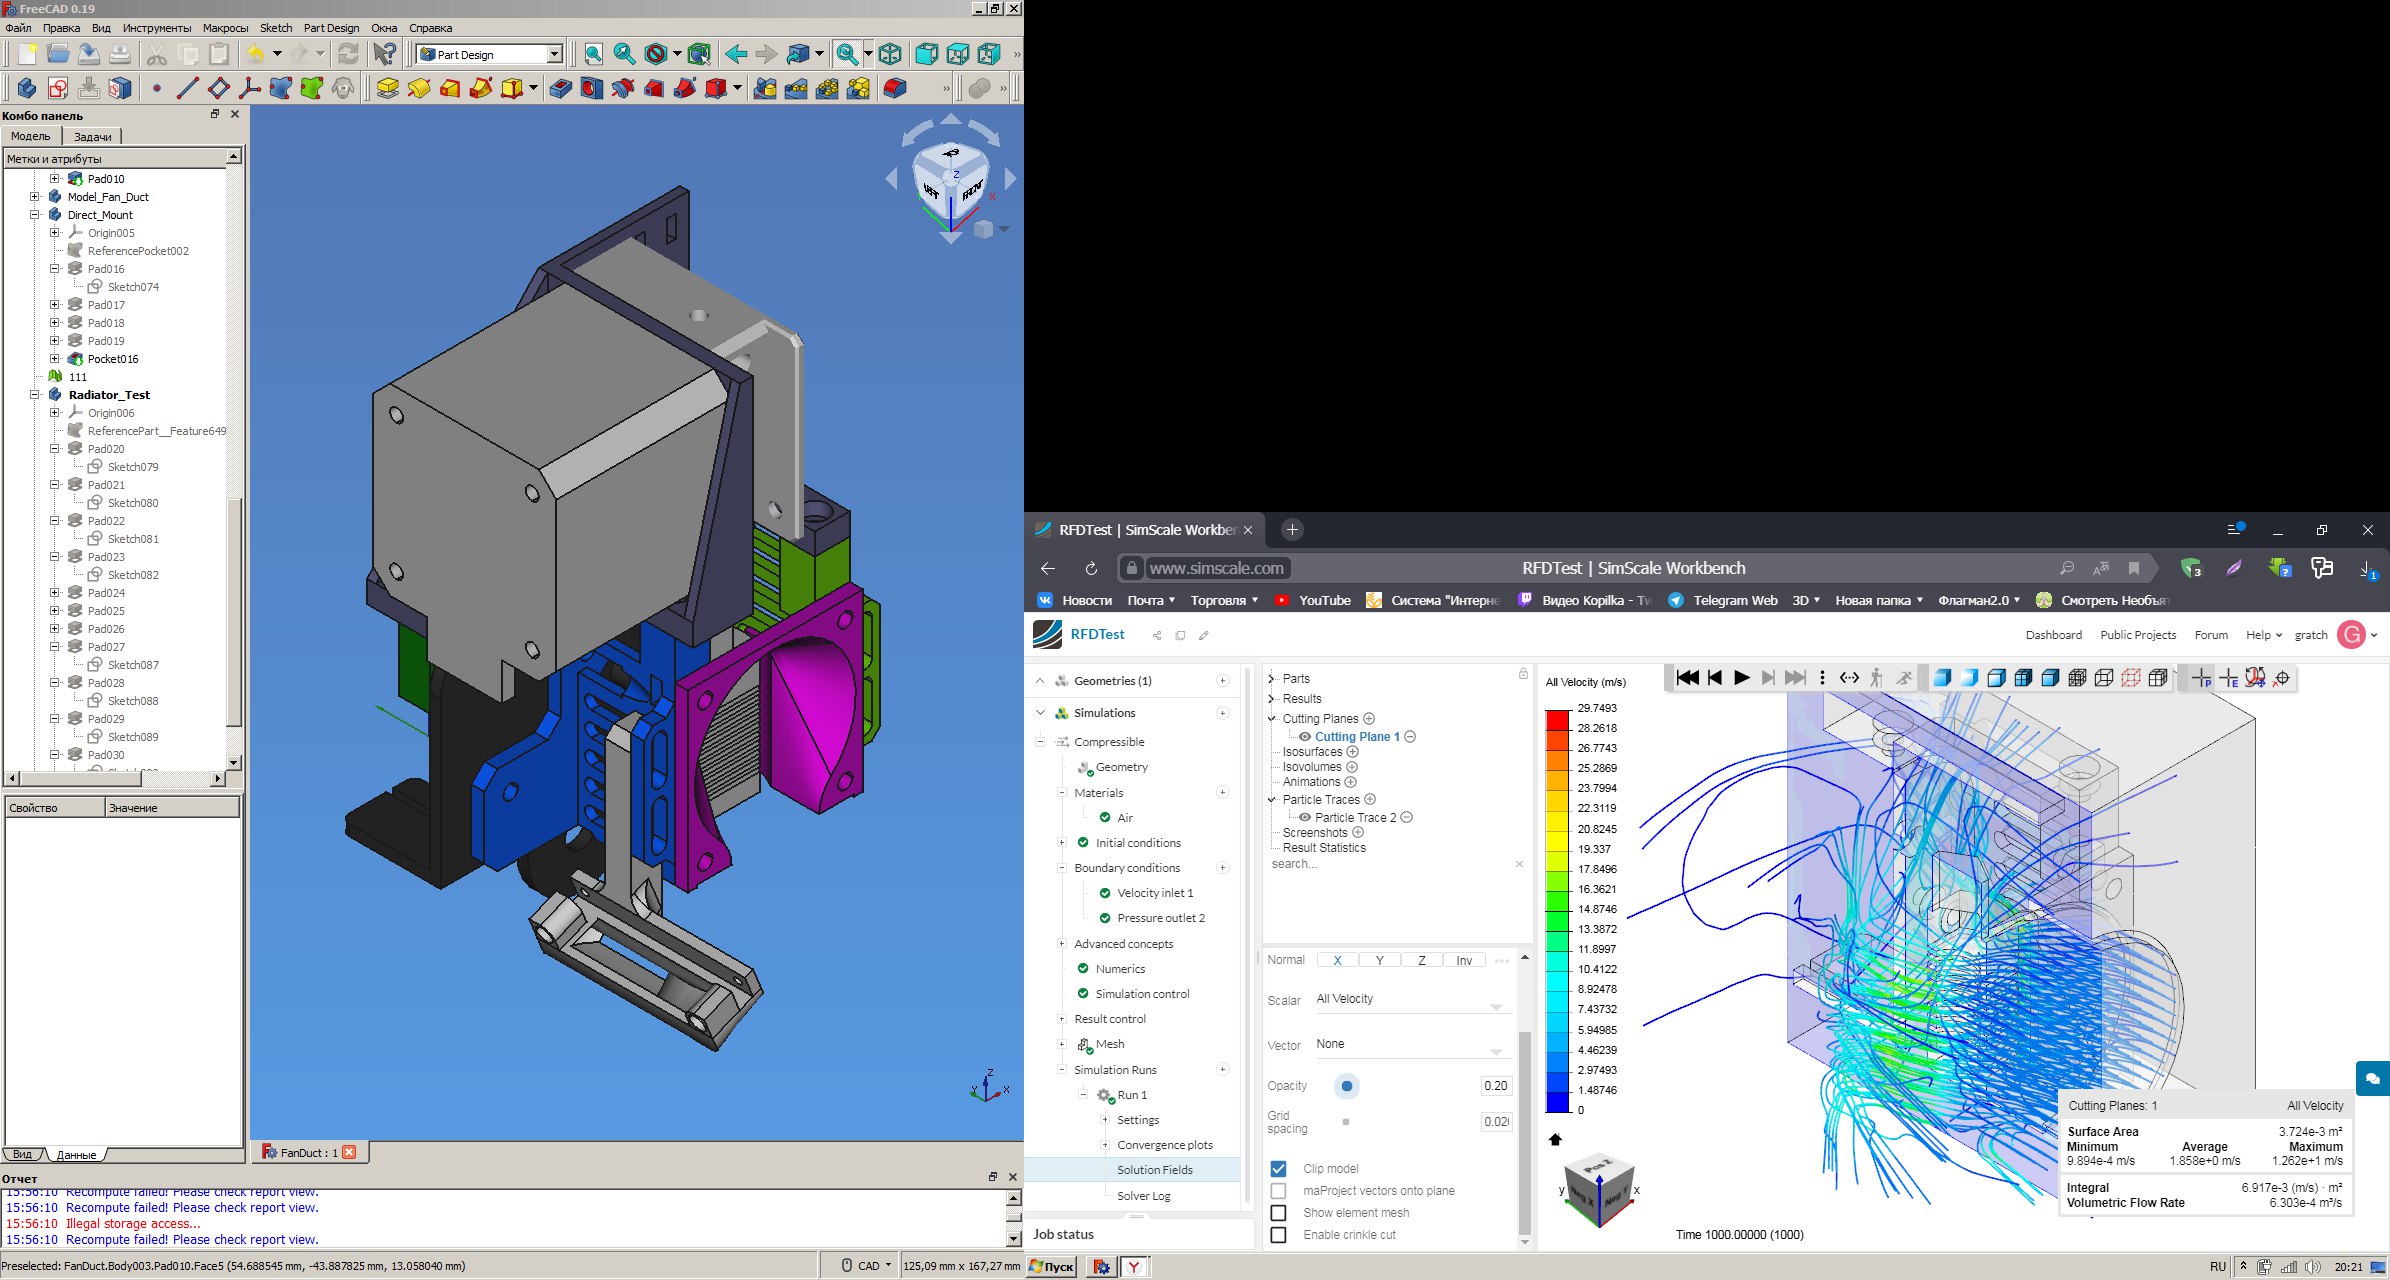Image resolution: width=2390 pixels, height=1280 pixels.
Task: Click the Fit all zoom icon
Action: (x=594, y=54)
